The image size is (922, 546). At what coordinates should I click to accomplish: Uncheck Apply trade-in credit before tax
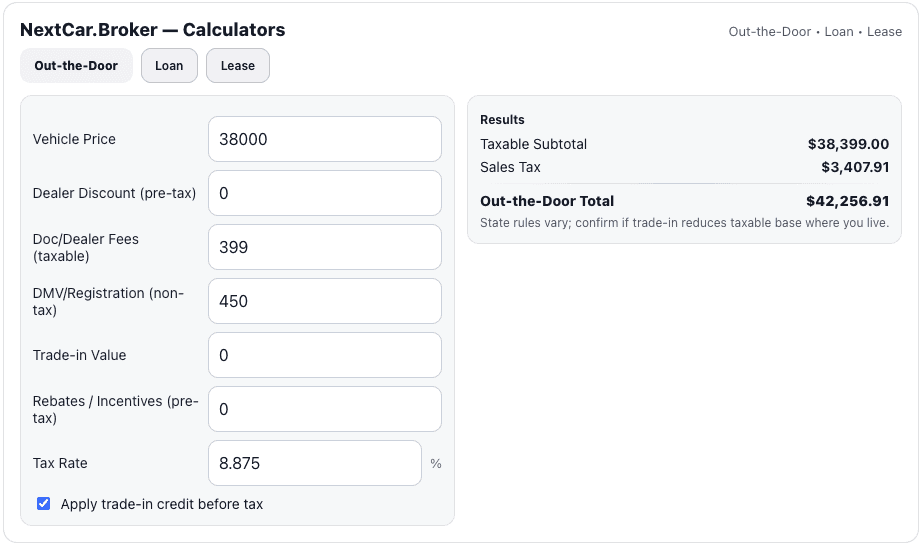[x=43, y=504]
